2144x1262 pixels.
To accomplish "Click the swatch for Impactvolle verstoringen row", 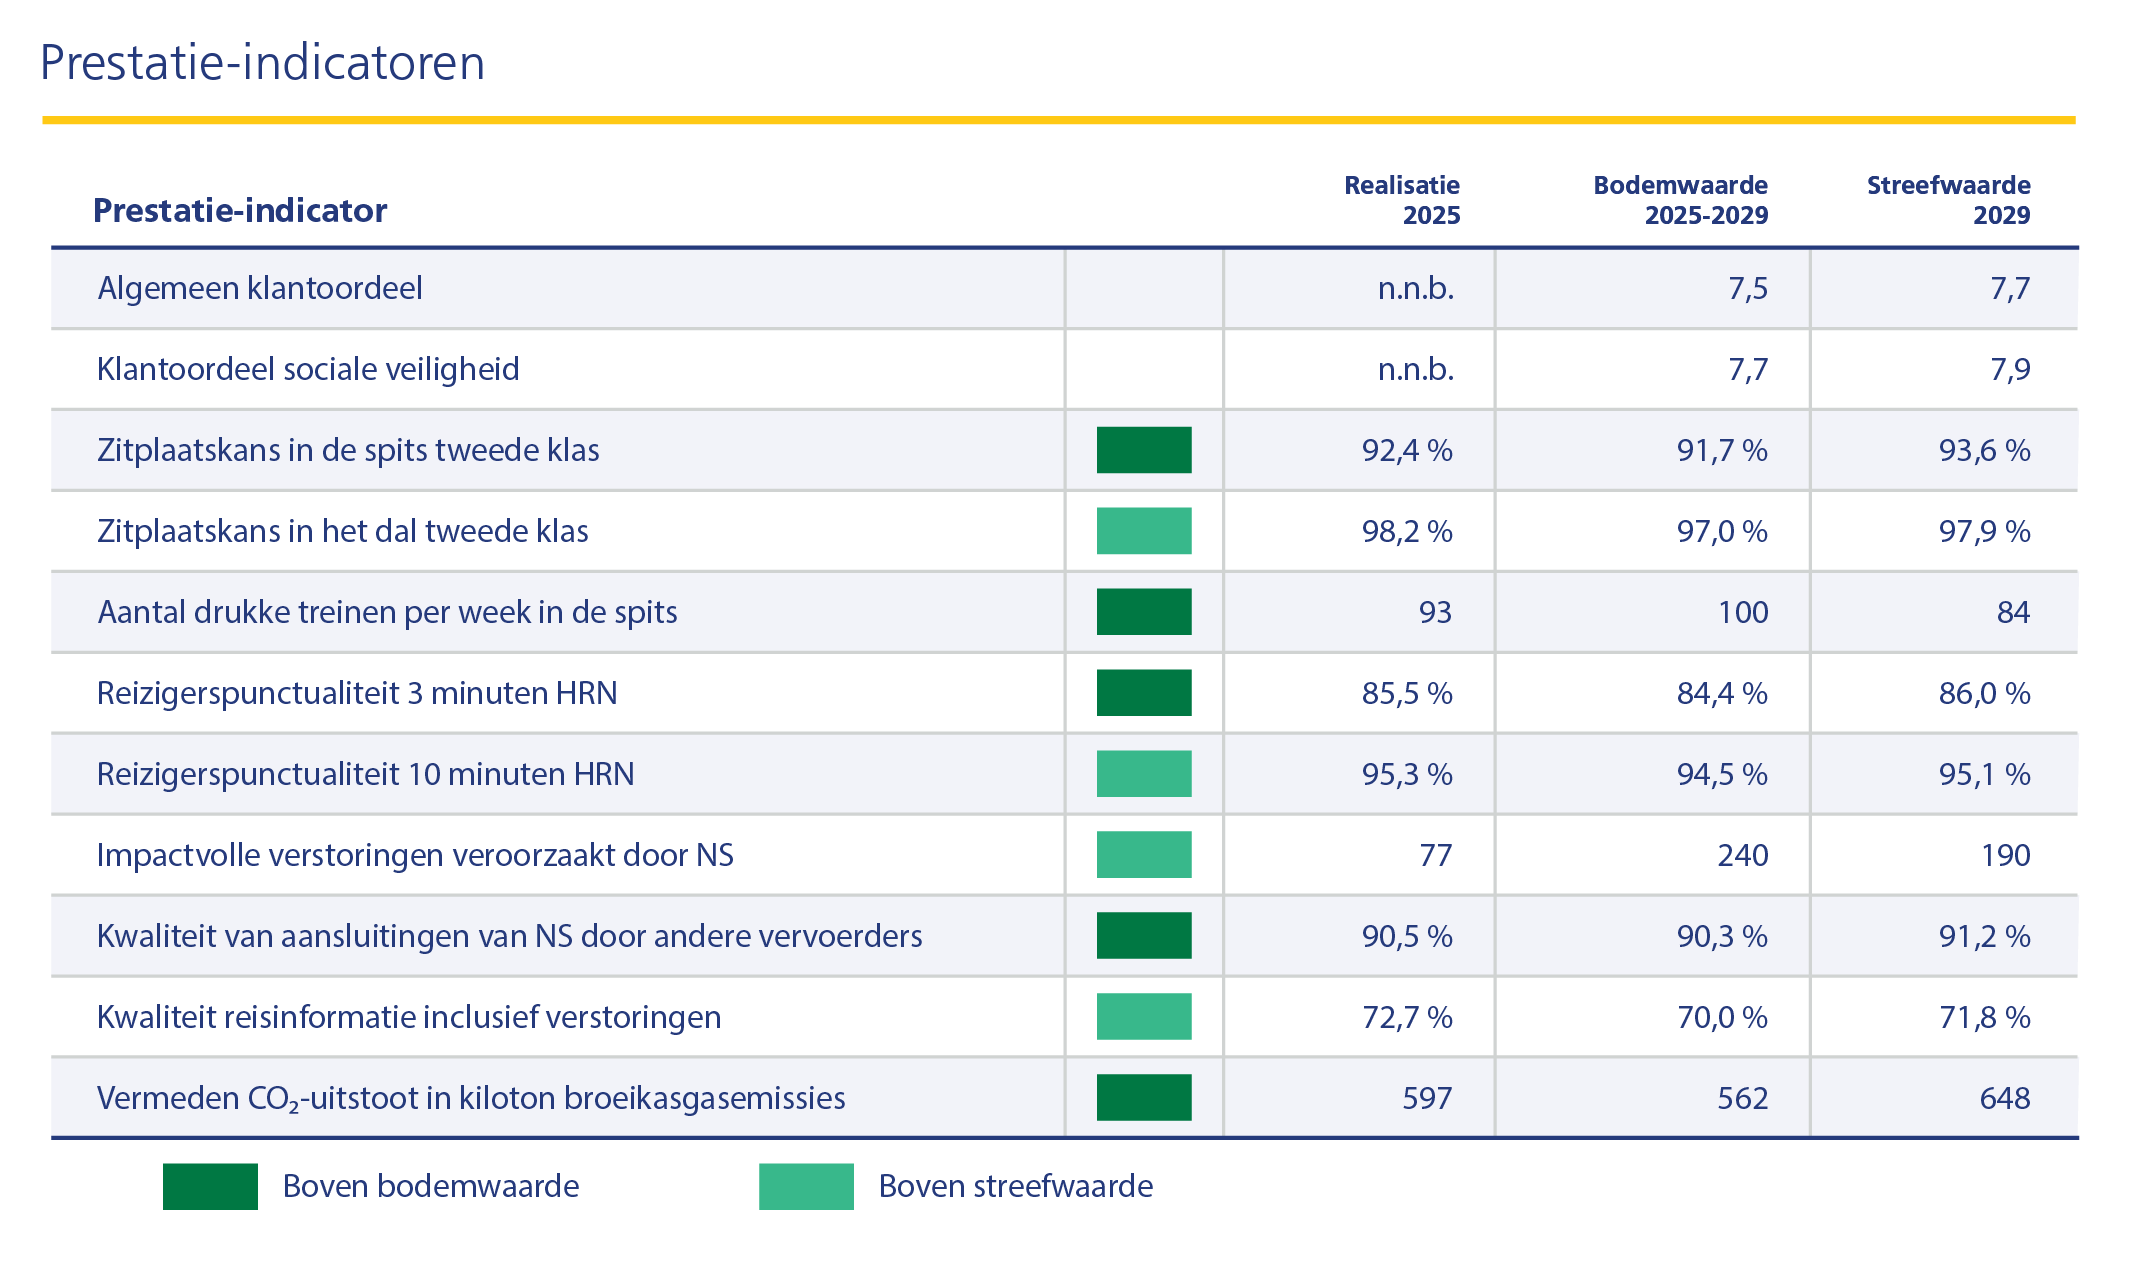I will [1144, 855].
